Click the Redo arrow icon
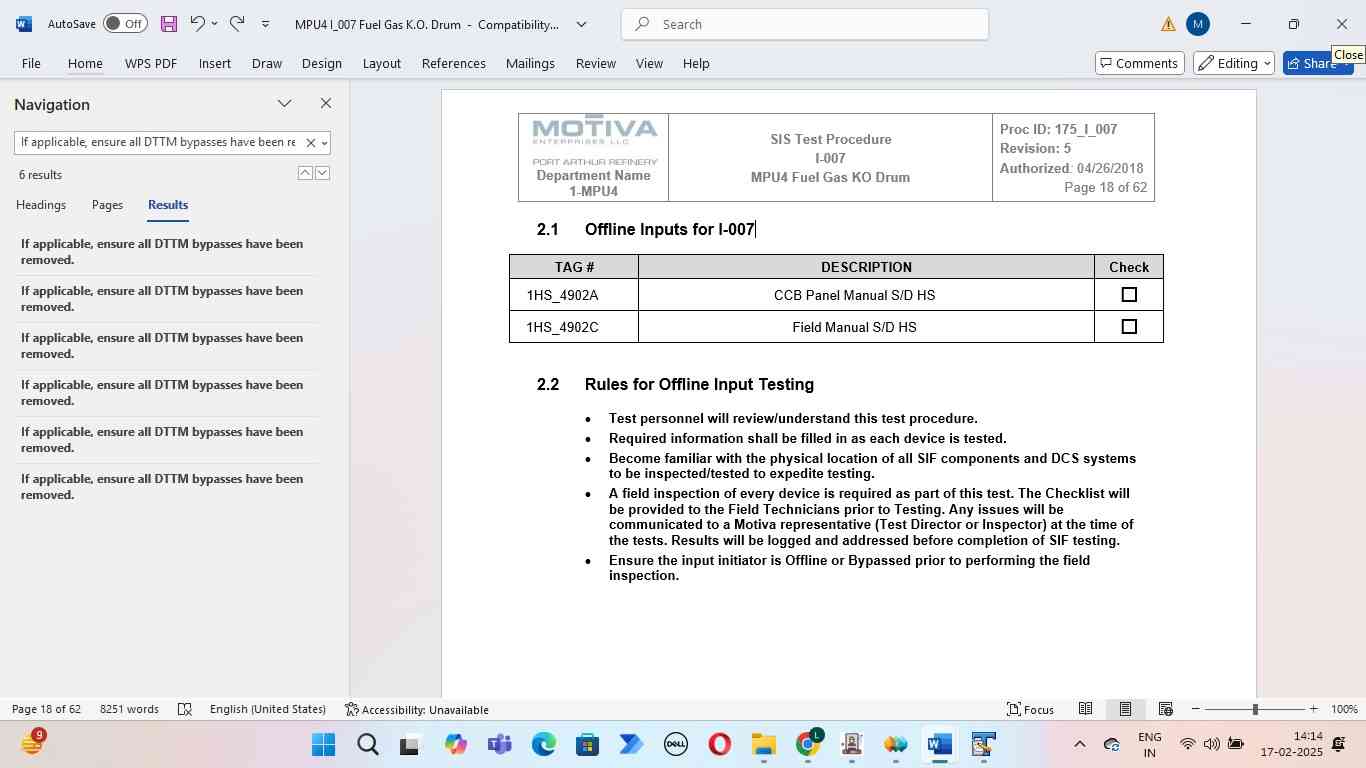Viewport: 1366px width, 768px height. point(237,23)
